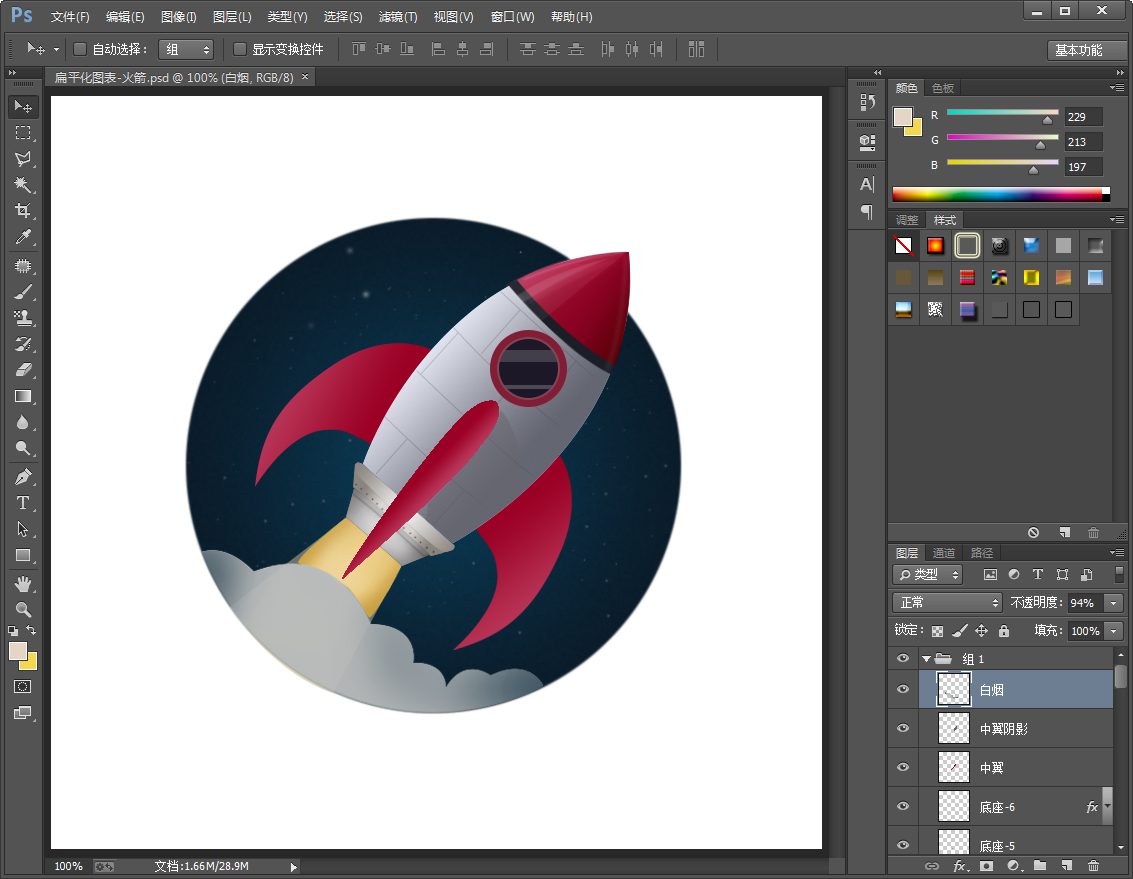Screen dimensions: 1133x879
Task: Click the R value input field
Action: [1083, 117]
